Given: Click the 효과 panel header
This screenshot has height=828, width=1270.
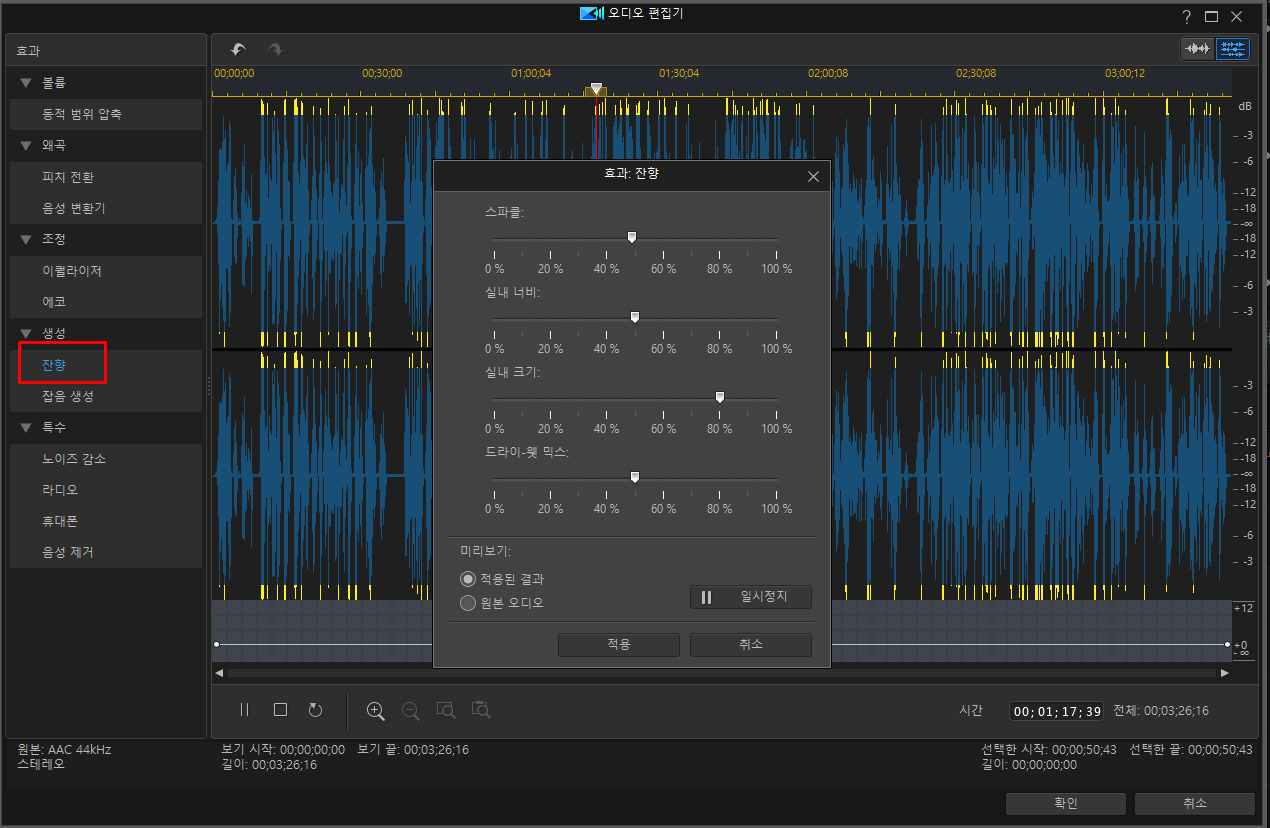Looking at the screenshot, I should pyautogui.click(x=104, y=51).
